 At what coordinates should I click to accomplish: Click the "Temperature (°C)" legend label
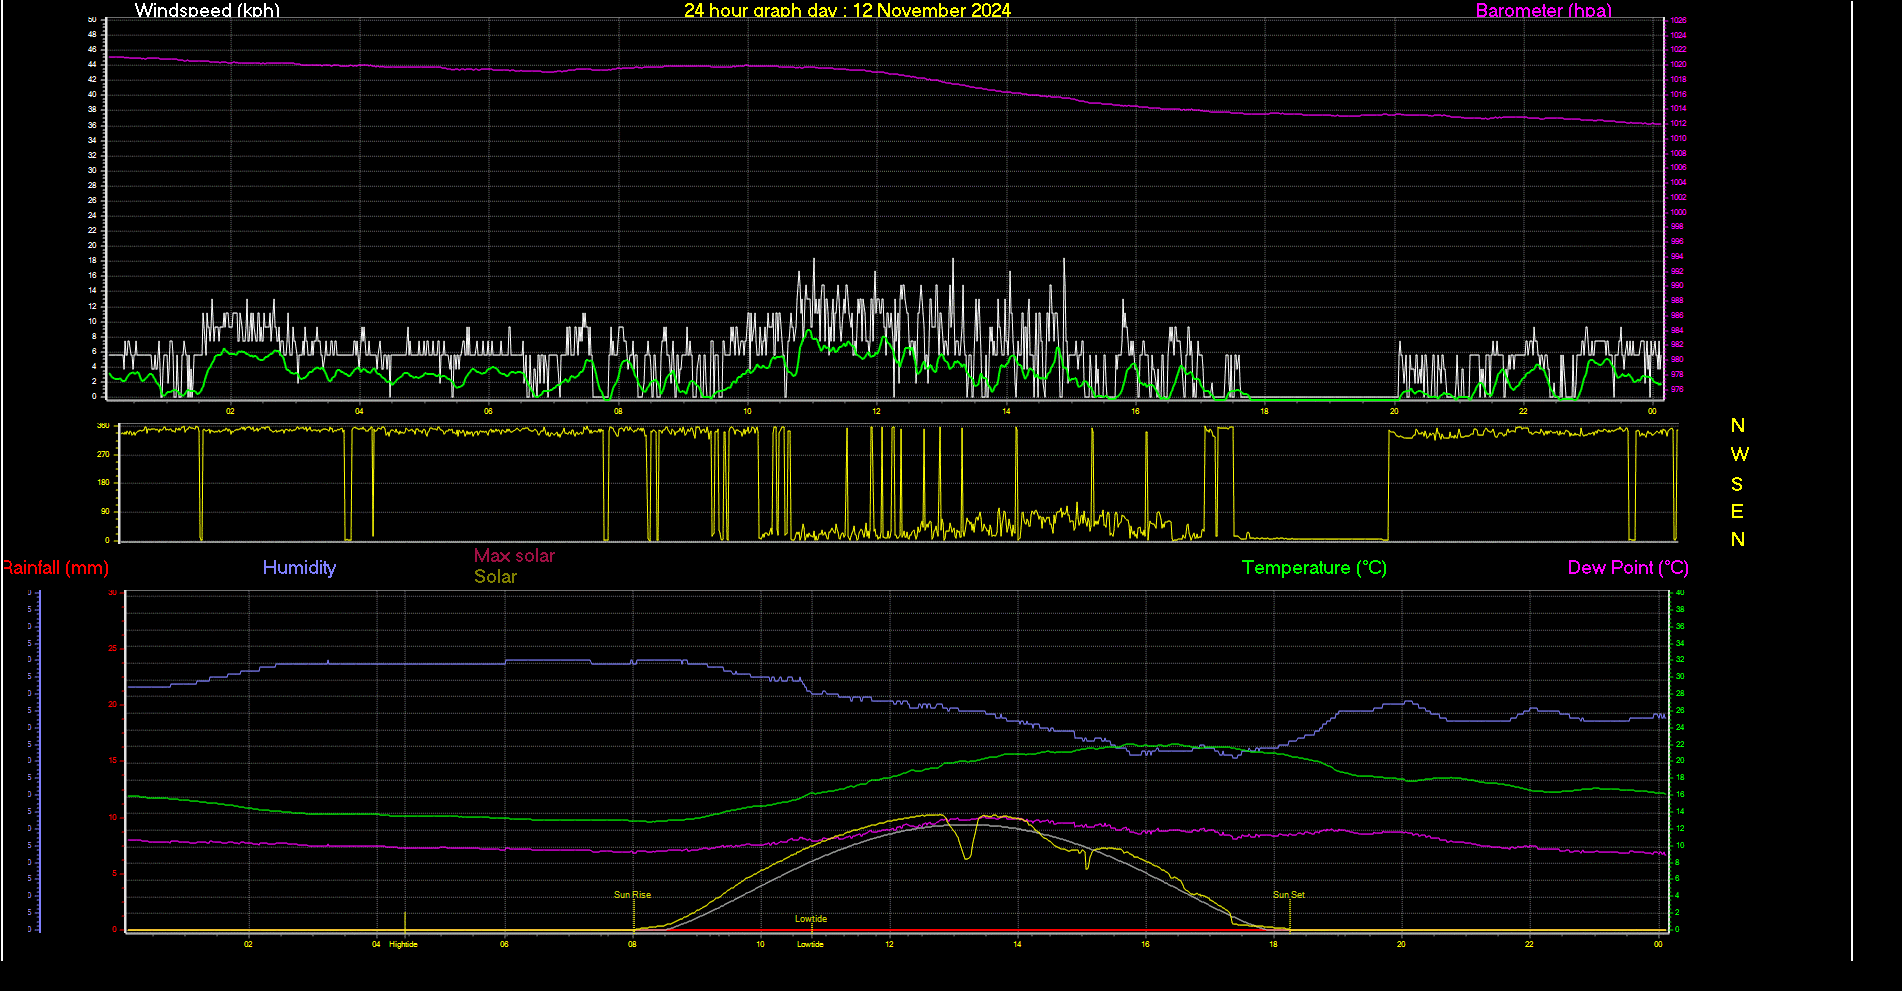(x=1314, y=568)
